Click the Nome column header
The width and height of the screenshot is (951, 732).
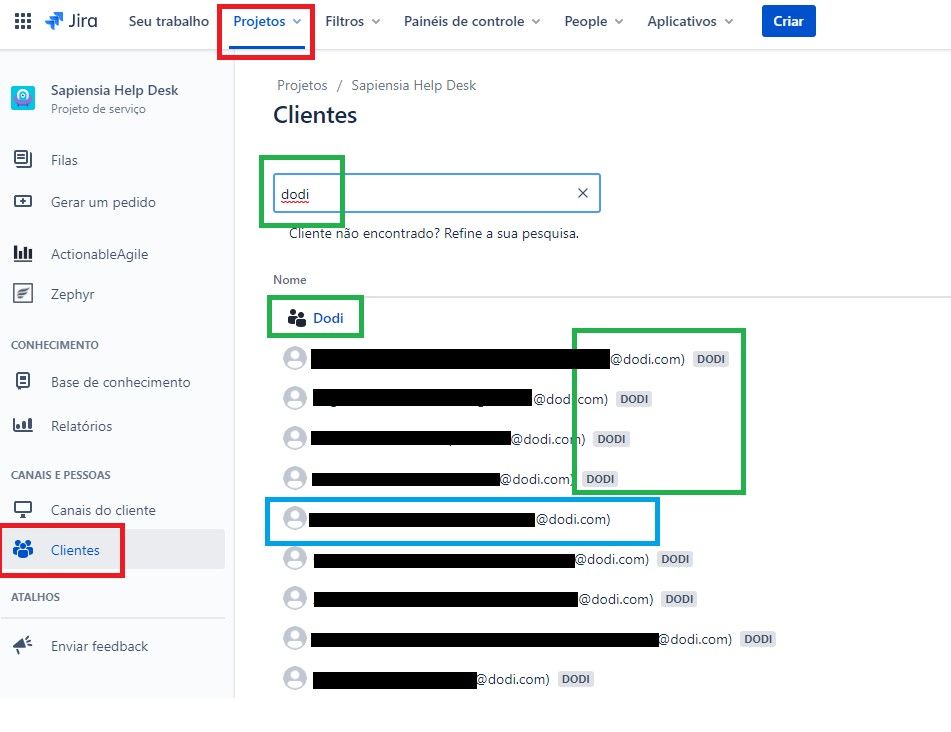tap(289, 280)
